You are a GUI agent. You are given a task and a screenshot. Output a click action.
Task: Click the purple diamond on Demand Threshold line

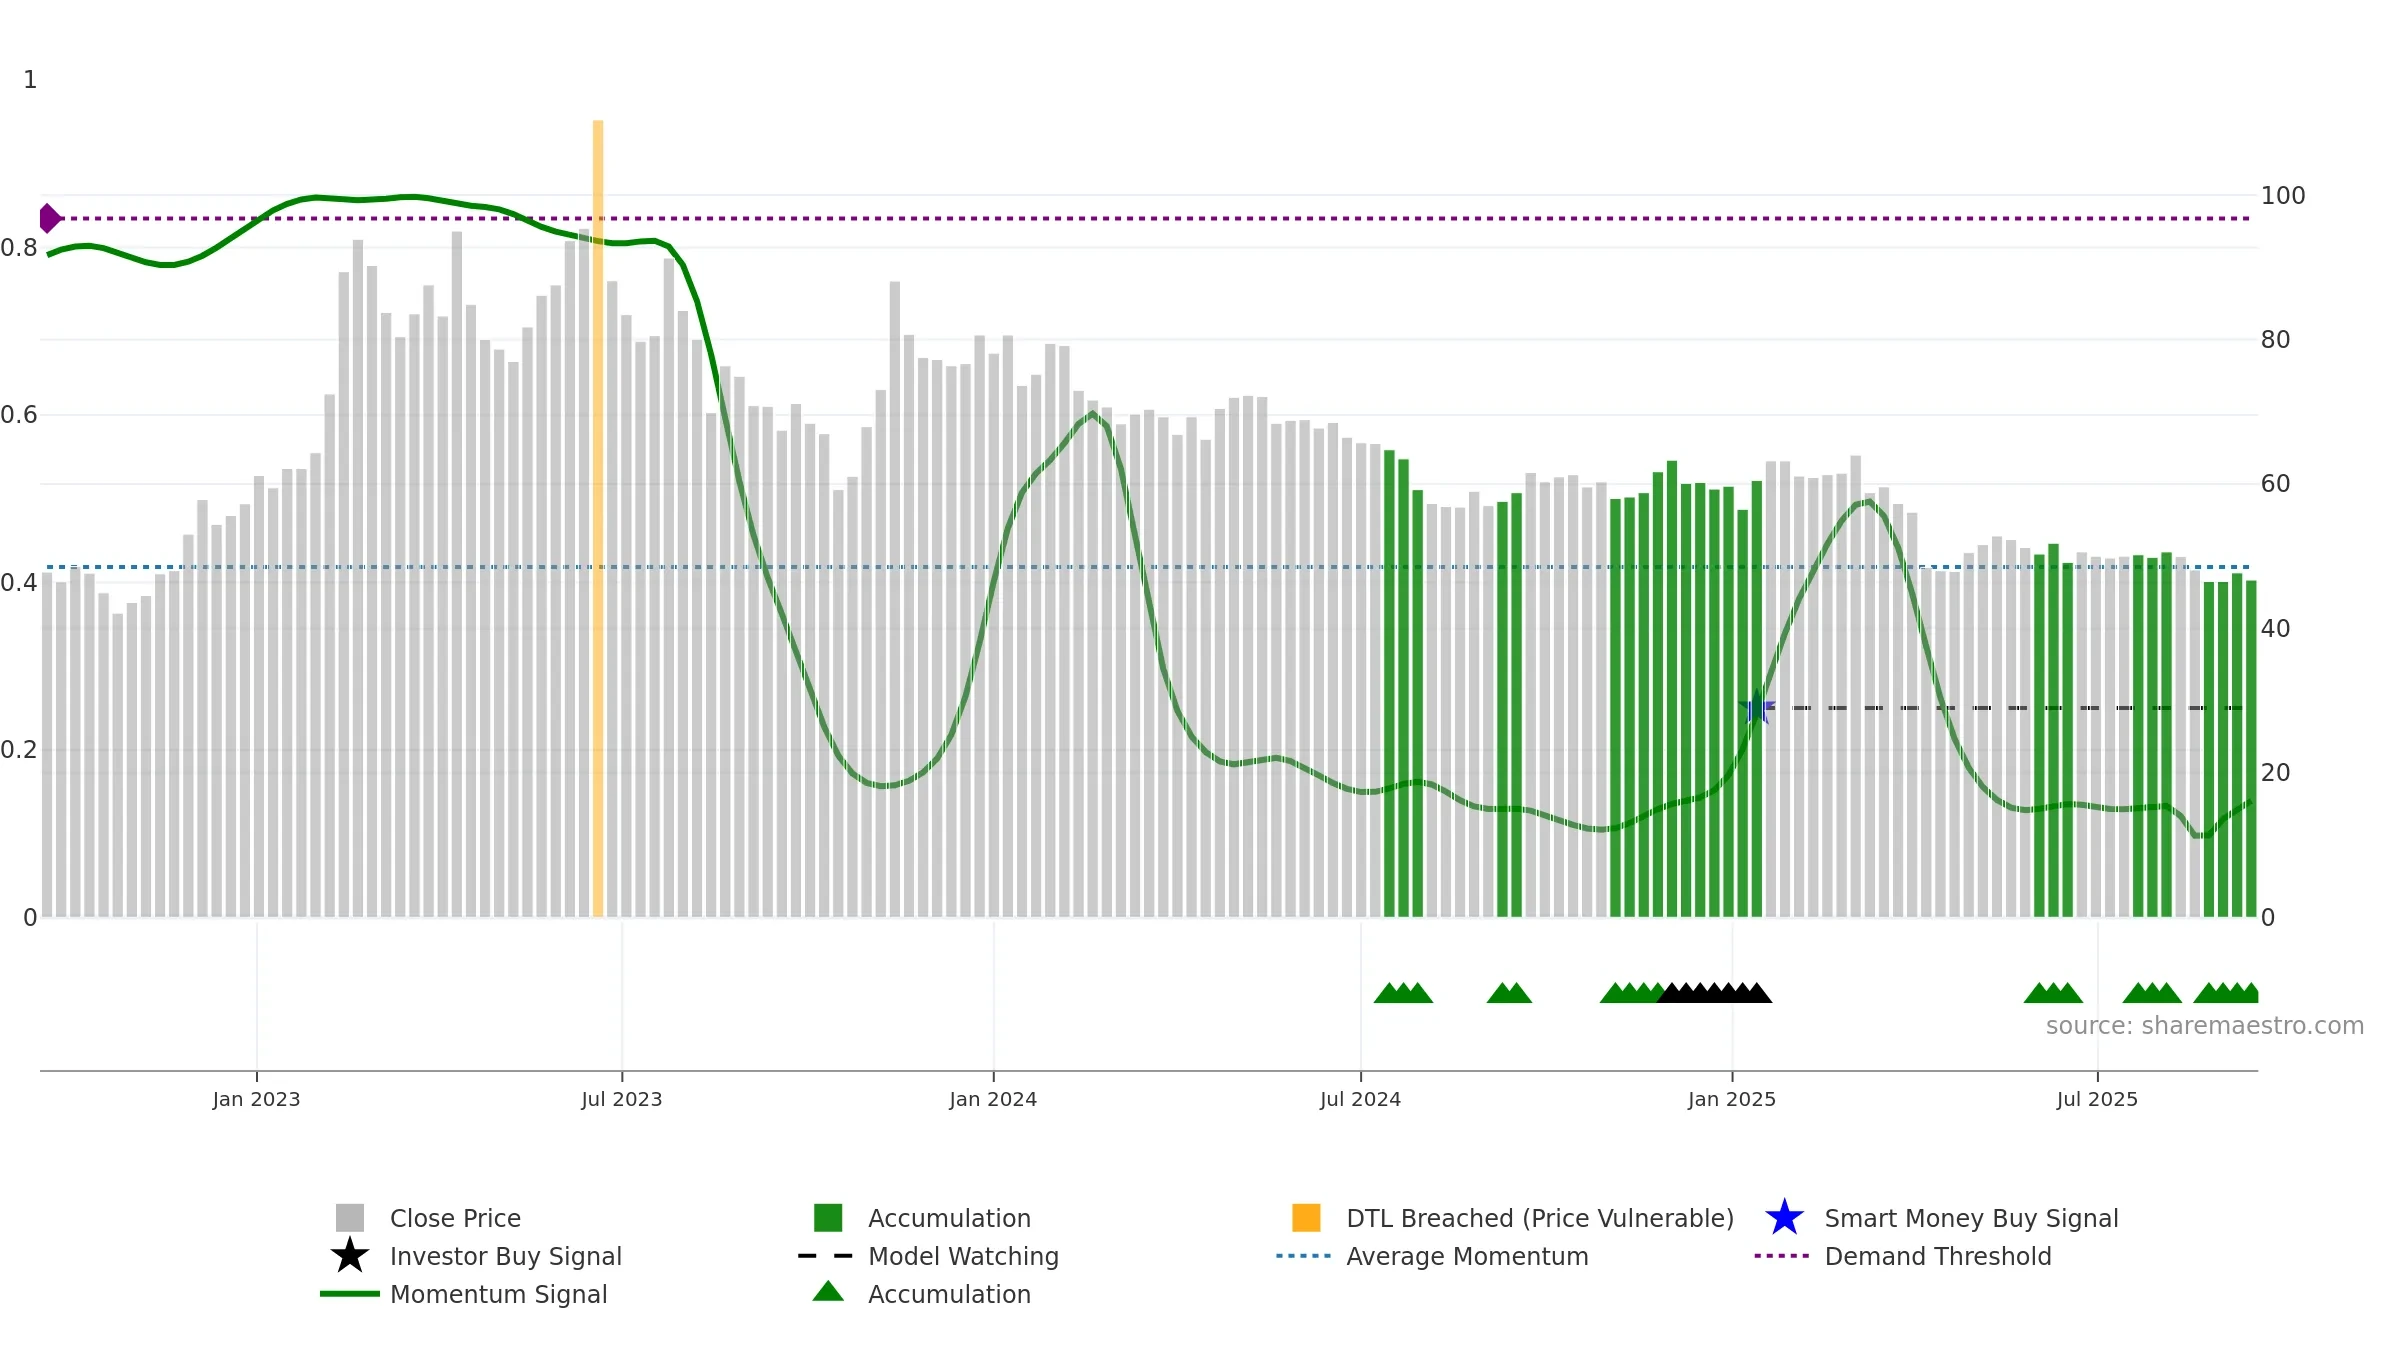coord(49,218)
